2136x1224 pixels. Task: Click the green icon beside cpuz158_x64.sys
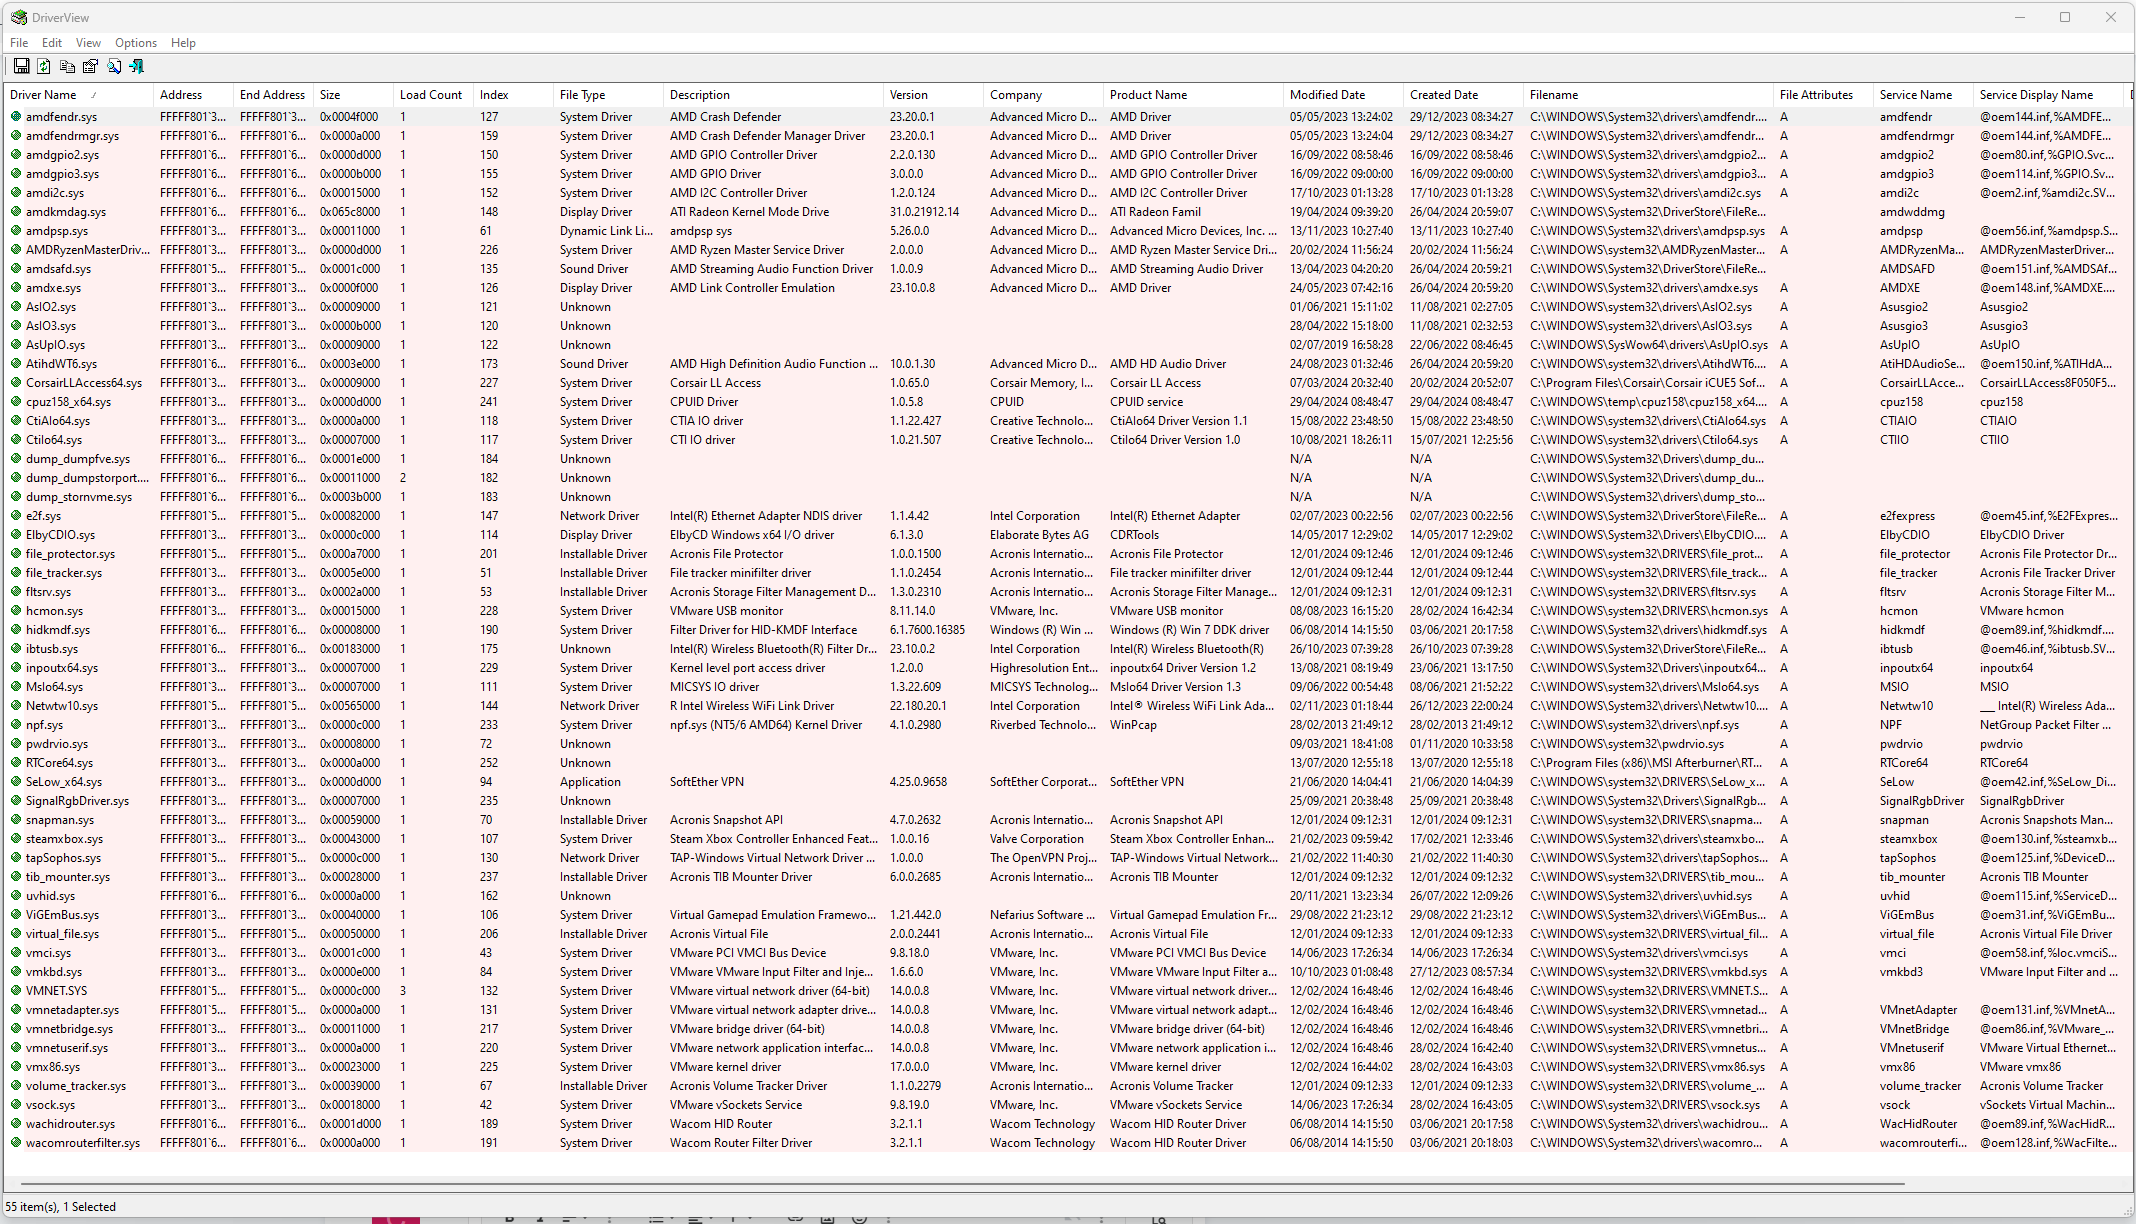(x=16, y=401)
